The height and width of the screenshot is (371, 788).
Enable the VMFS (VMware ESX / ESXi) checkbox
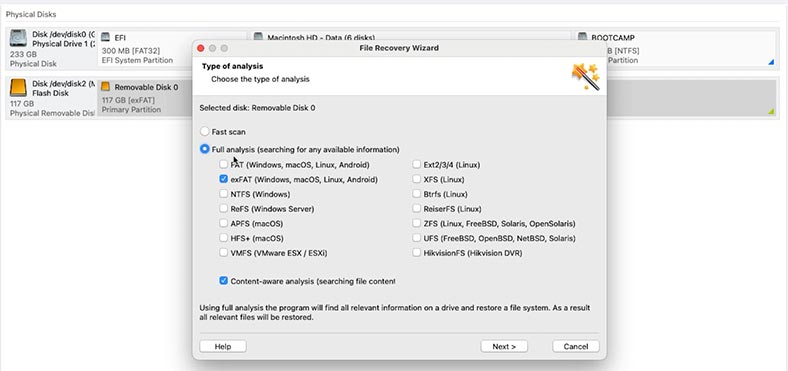(224, 253)
